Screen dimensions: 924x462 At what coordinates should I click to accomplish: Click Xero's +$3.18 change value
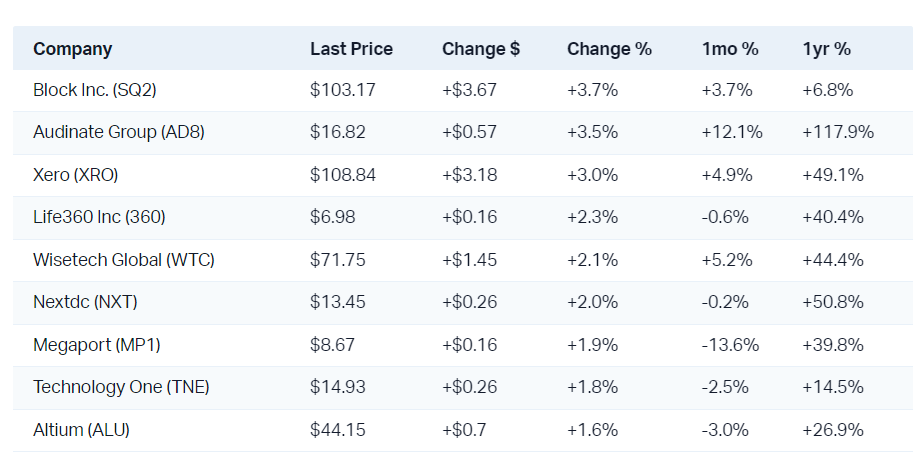tap(469, 175)
